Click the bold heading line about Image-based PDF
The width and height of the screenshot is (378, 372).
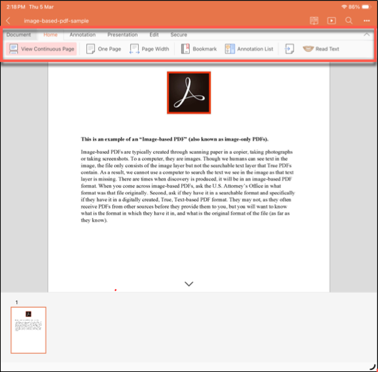pos(175,139)
